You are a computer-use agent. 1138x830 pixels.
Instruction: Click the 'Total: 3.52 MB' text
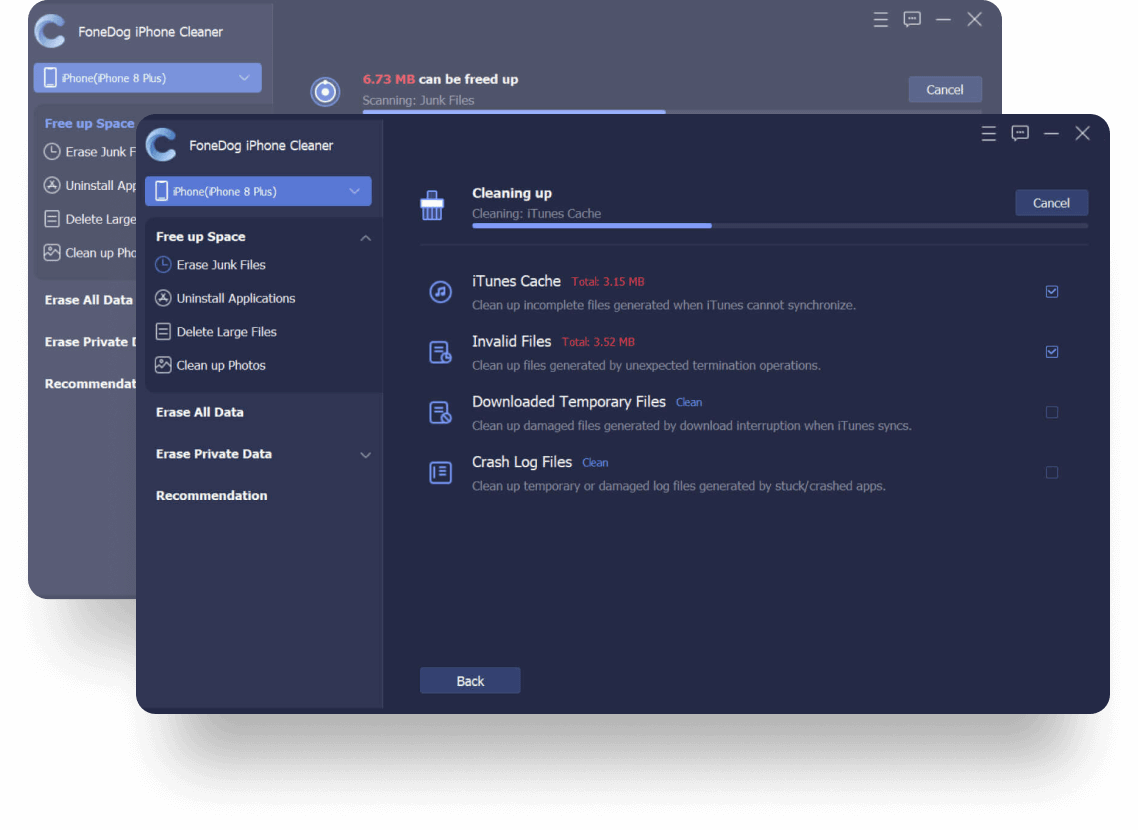pos(598,342)
